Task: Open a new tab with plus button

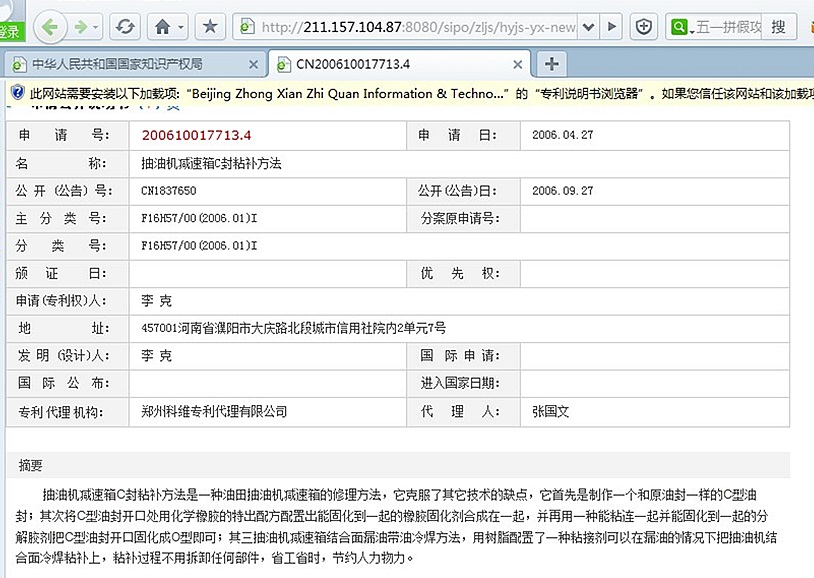Action: click(x=550, y=64)
